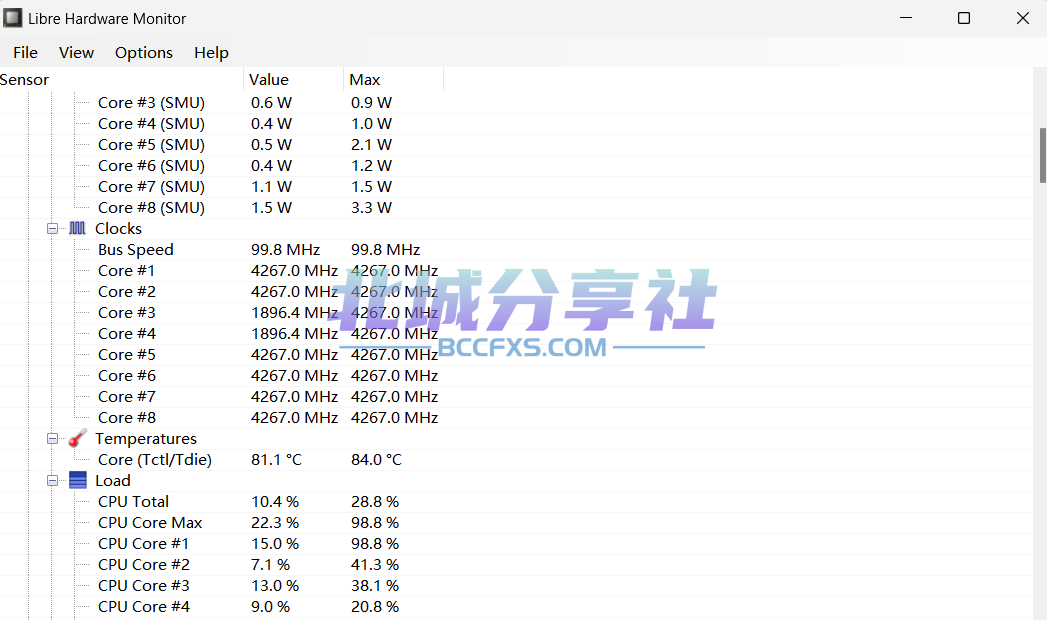Select the Core #4 (SMU) power row
The image size is (1047, 620).
pos(516,123)
